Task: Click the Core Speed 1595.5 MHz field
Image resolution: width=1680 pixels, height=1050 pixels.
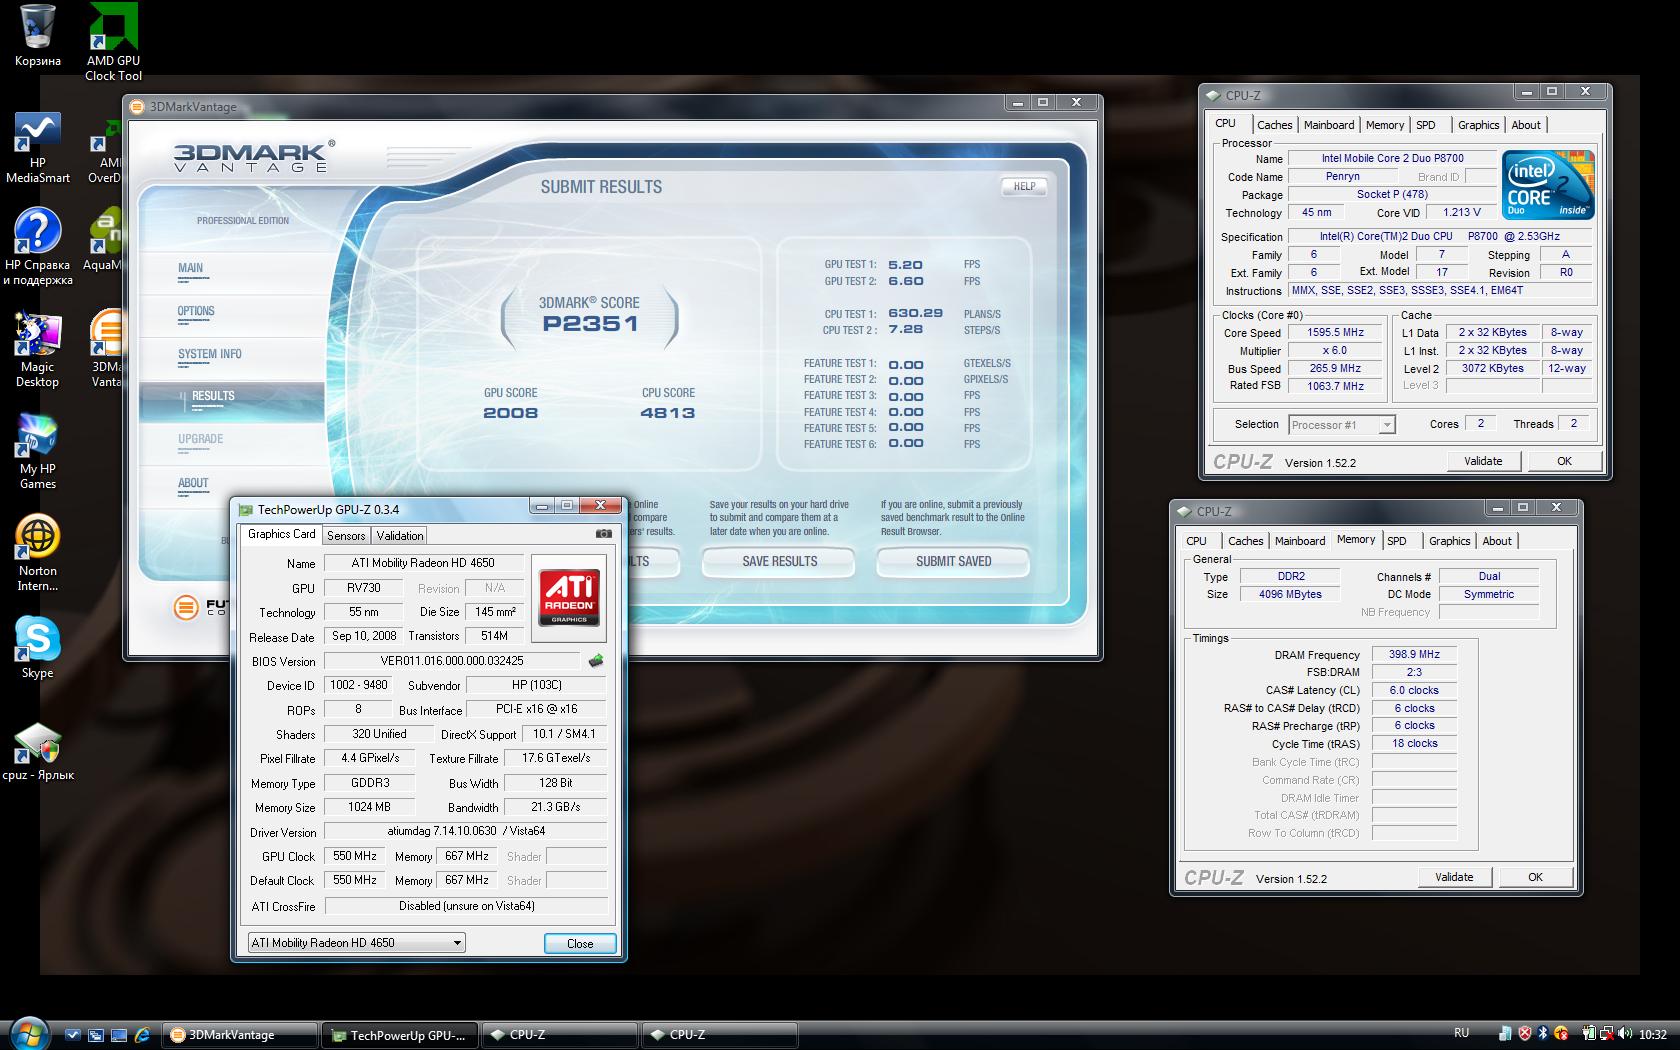Action: [1336, 333]
